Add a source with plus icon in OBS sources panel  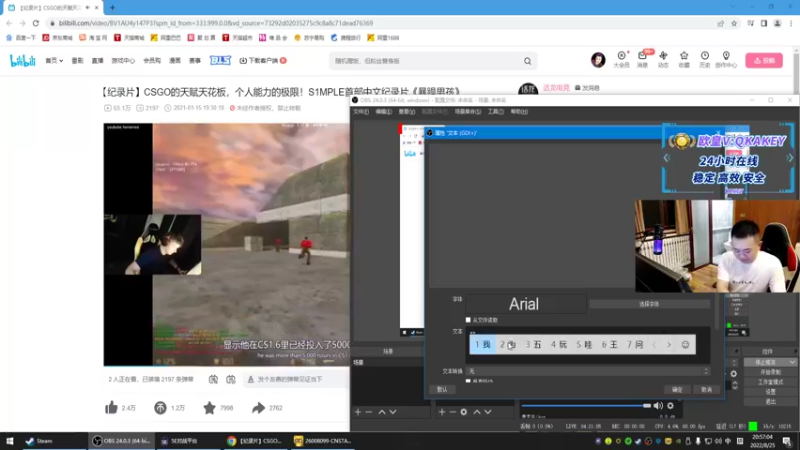coord(442,412)
